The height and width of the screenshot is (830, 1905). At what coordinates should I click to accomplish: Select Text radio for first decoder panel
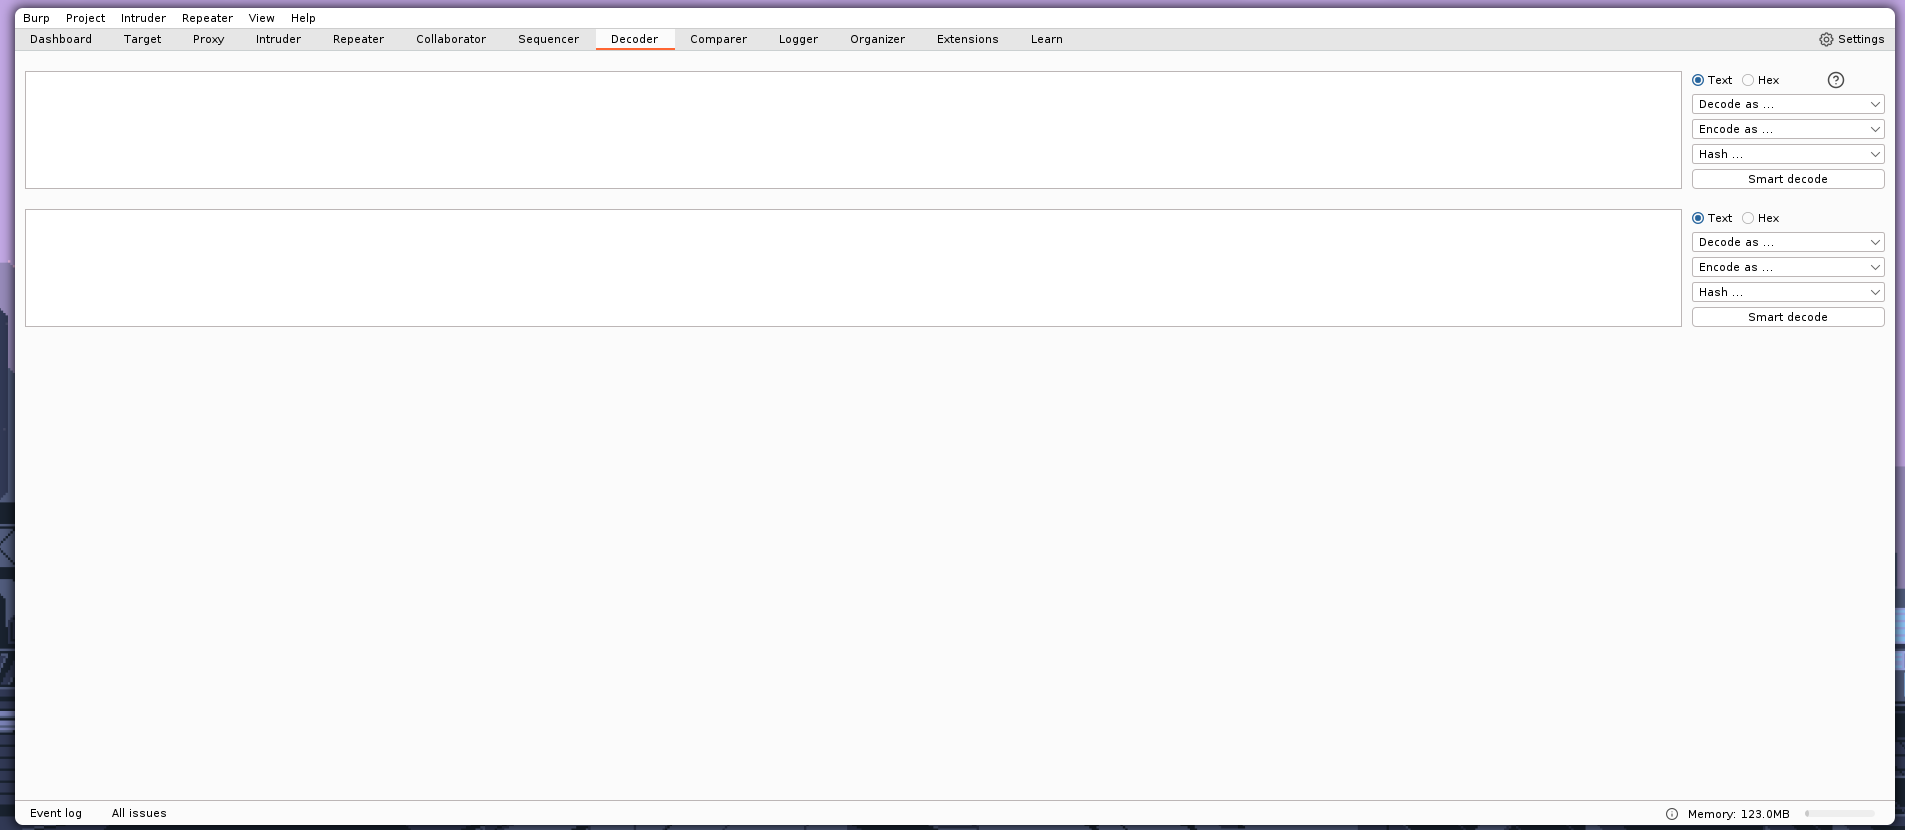click(1698, 80)
